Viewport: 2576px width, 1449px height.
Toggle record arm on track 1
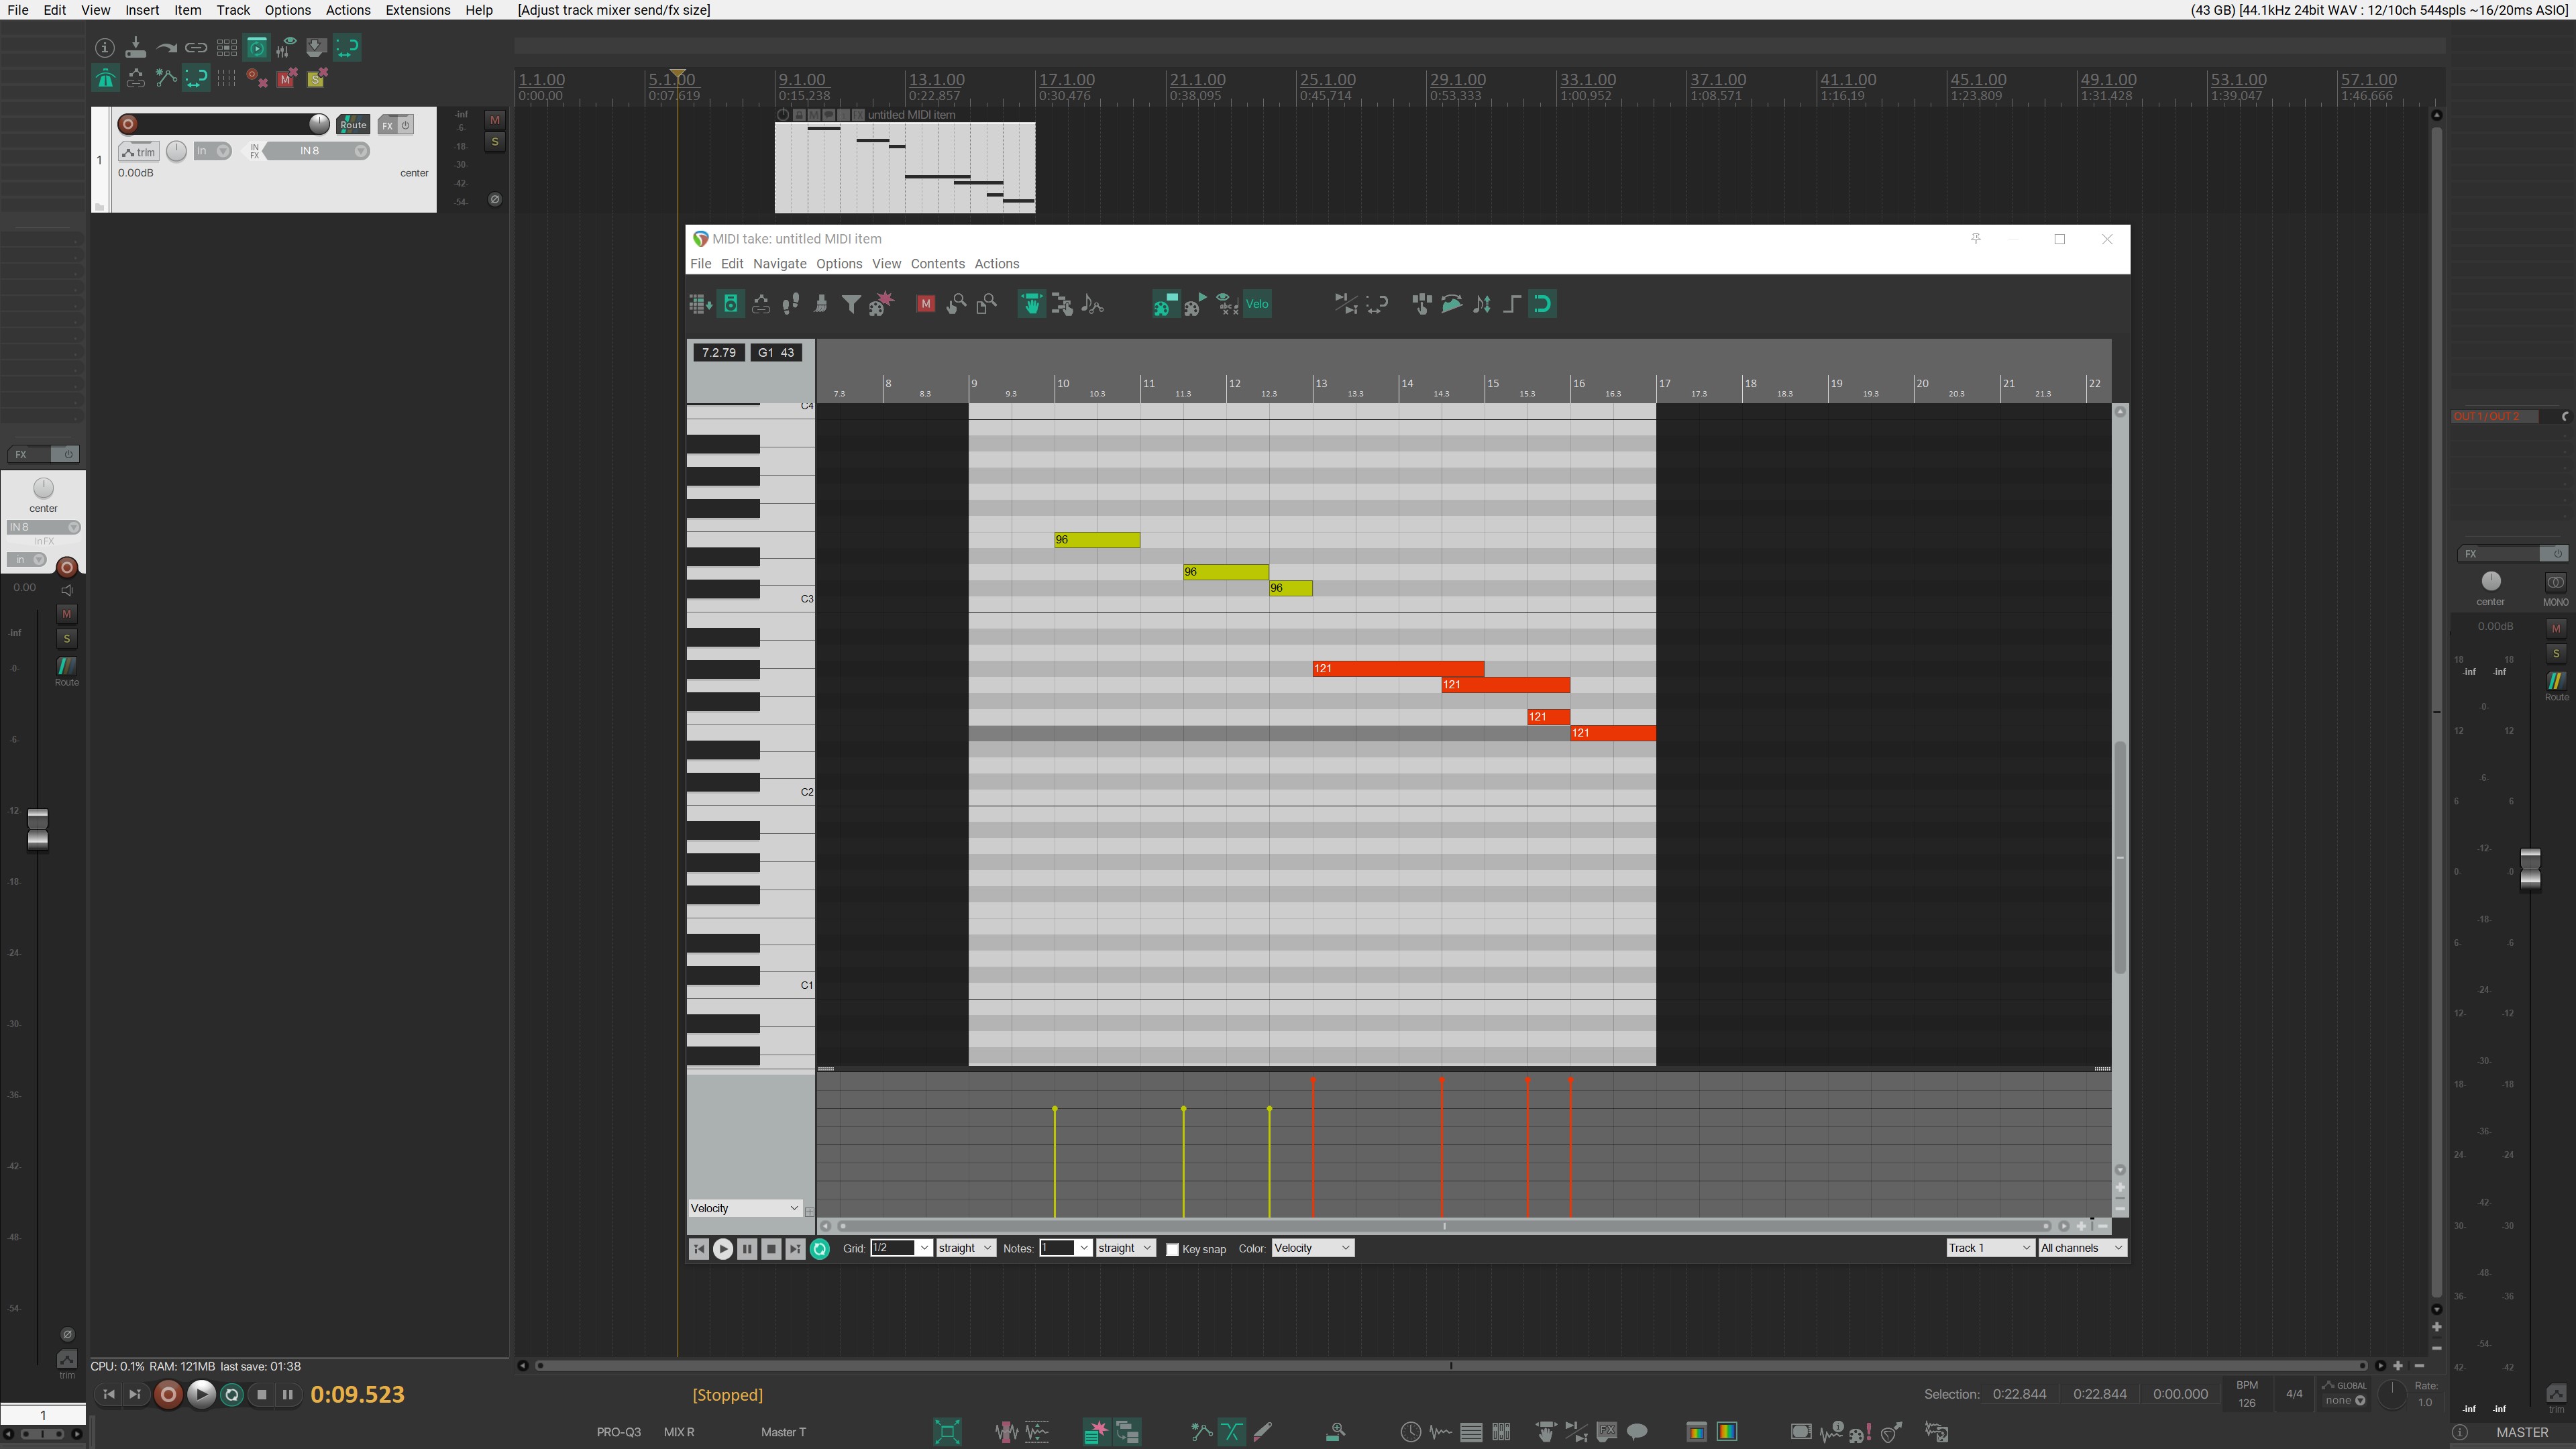[x=128, y=124]
